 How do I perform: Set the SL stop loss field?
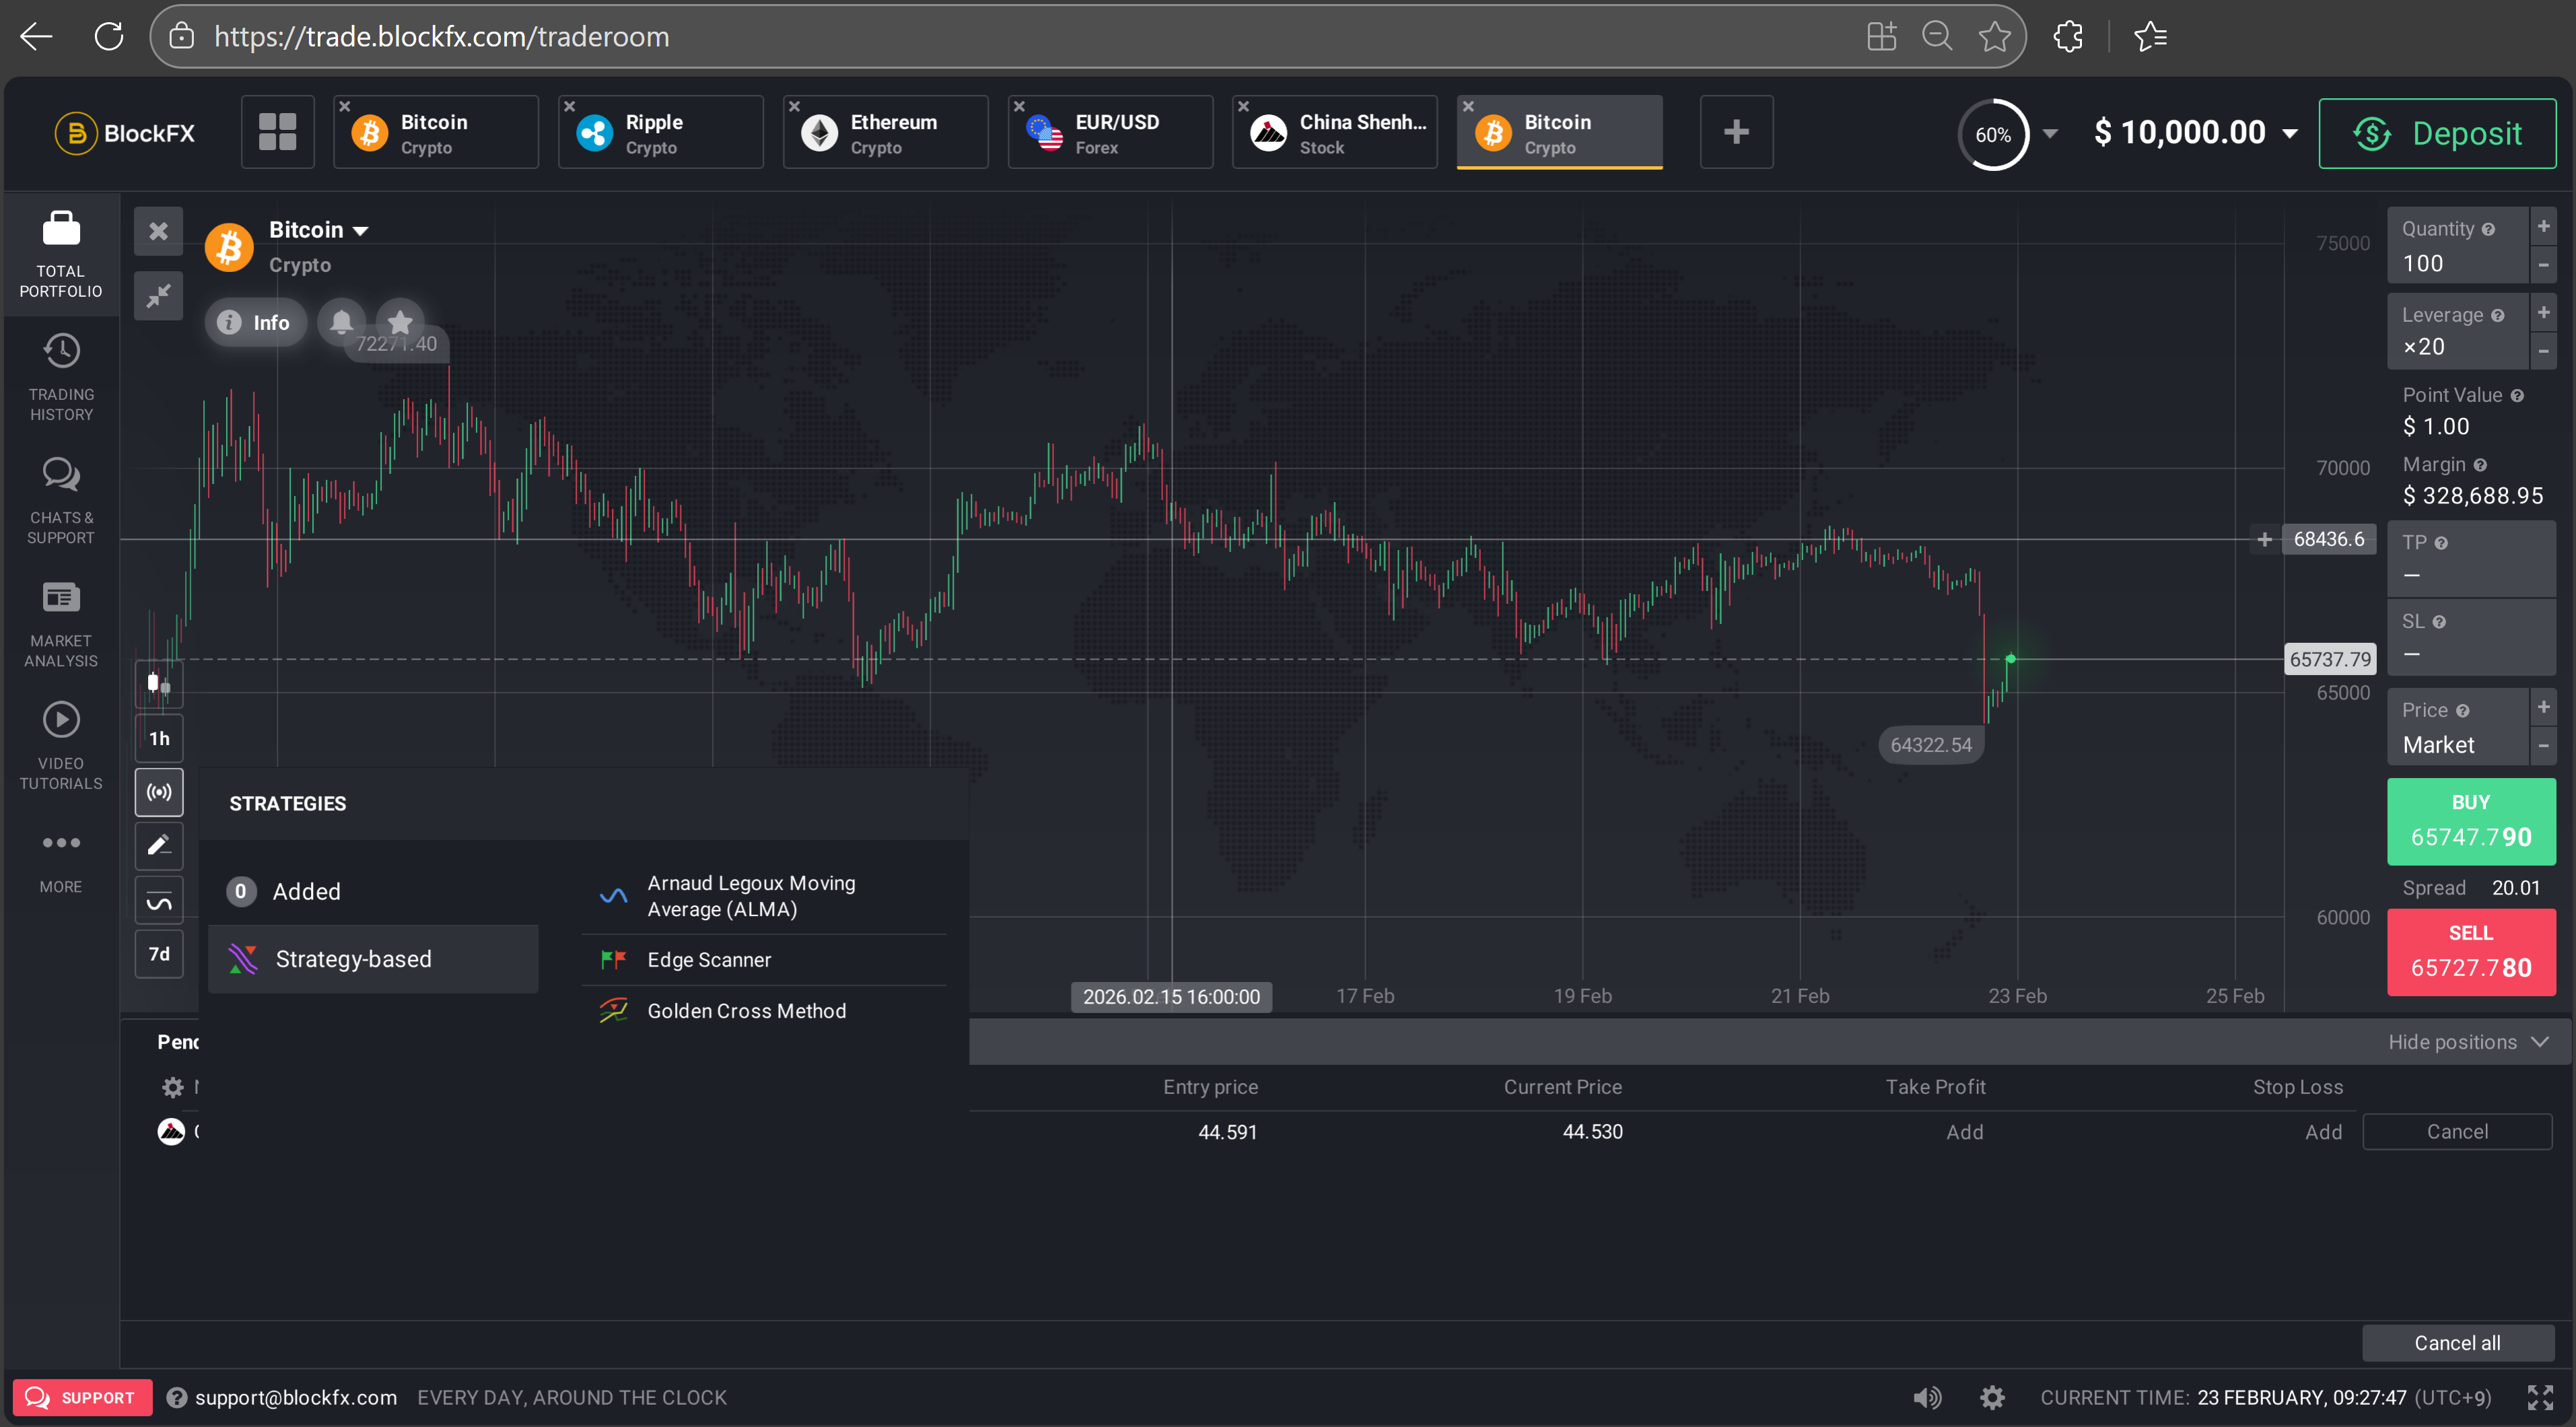pyautogui.click(x=2472, y=638)
